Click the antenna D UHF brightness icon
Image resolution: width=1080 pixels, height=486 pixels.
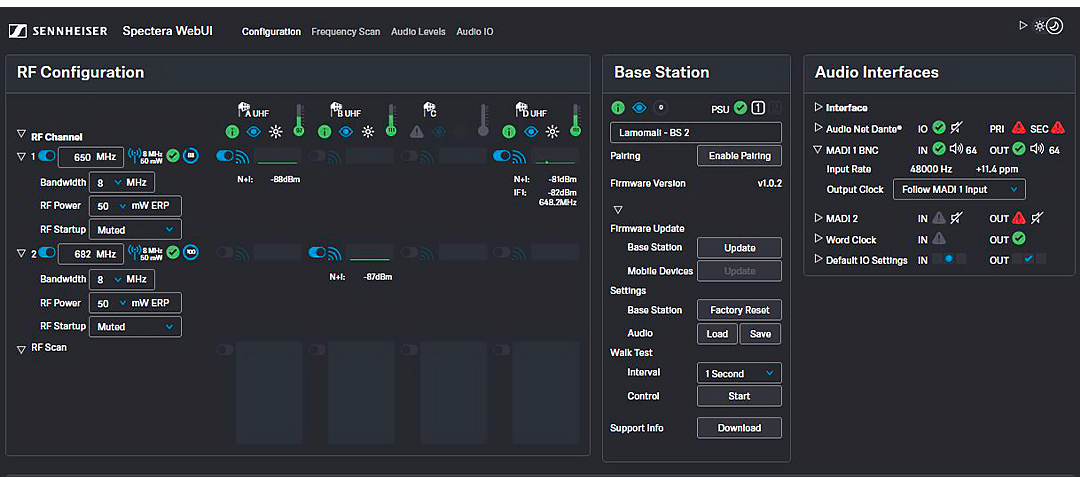tap(551, 131)
